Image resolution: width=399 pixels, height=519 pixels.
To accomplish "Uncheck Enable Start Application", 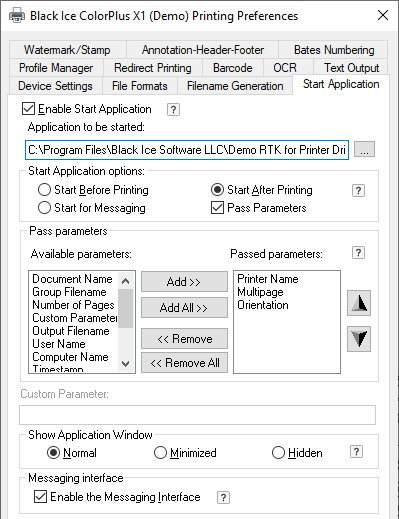I will (x=28, y=109).
